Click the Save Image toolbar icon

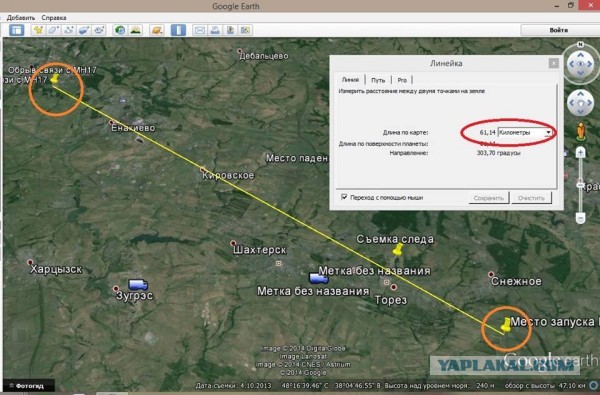pos(230,30)
